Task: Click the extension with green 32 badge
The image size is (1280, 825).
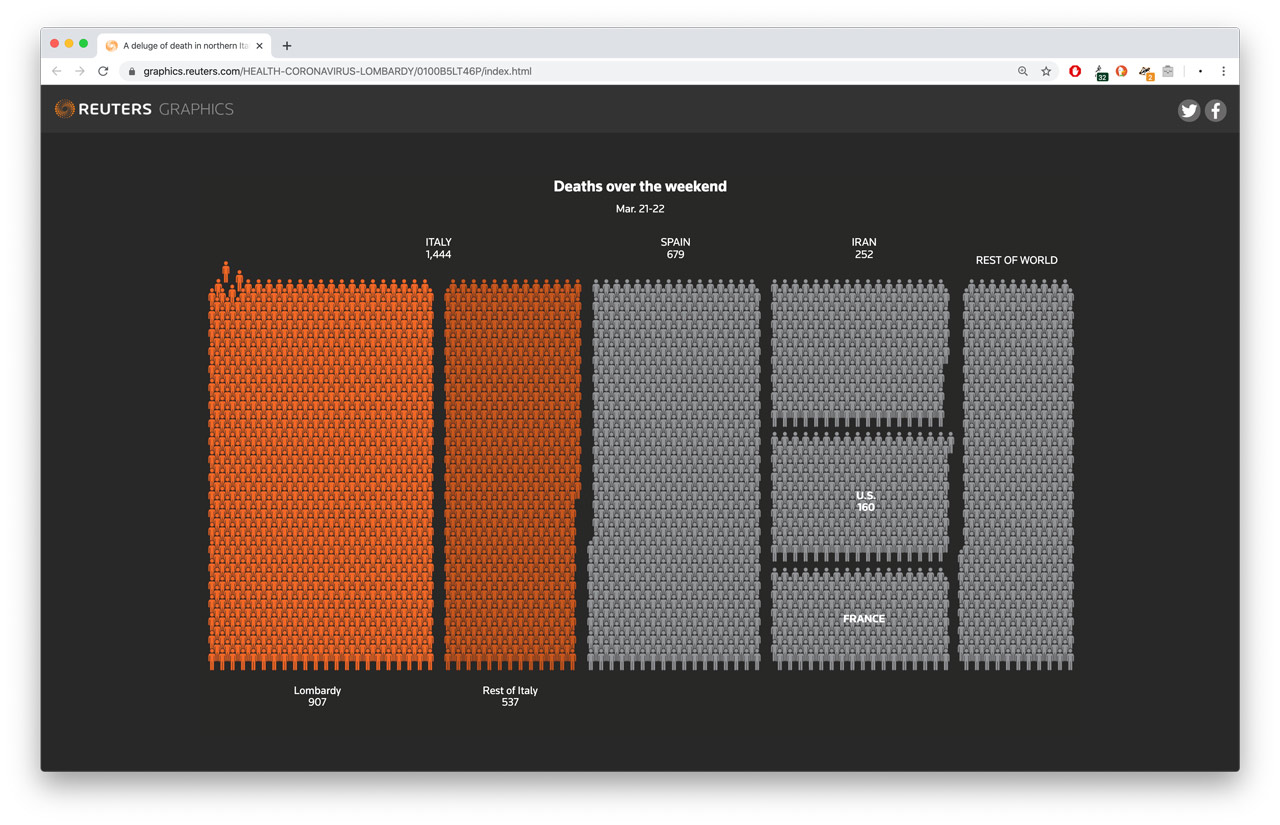Action: click(1100, 73)
